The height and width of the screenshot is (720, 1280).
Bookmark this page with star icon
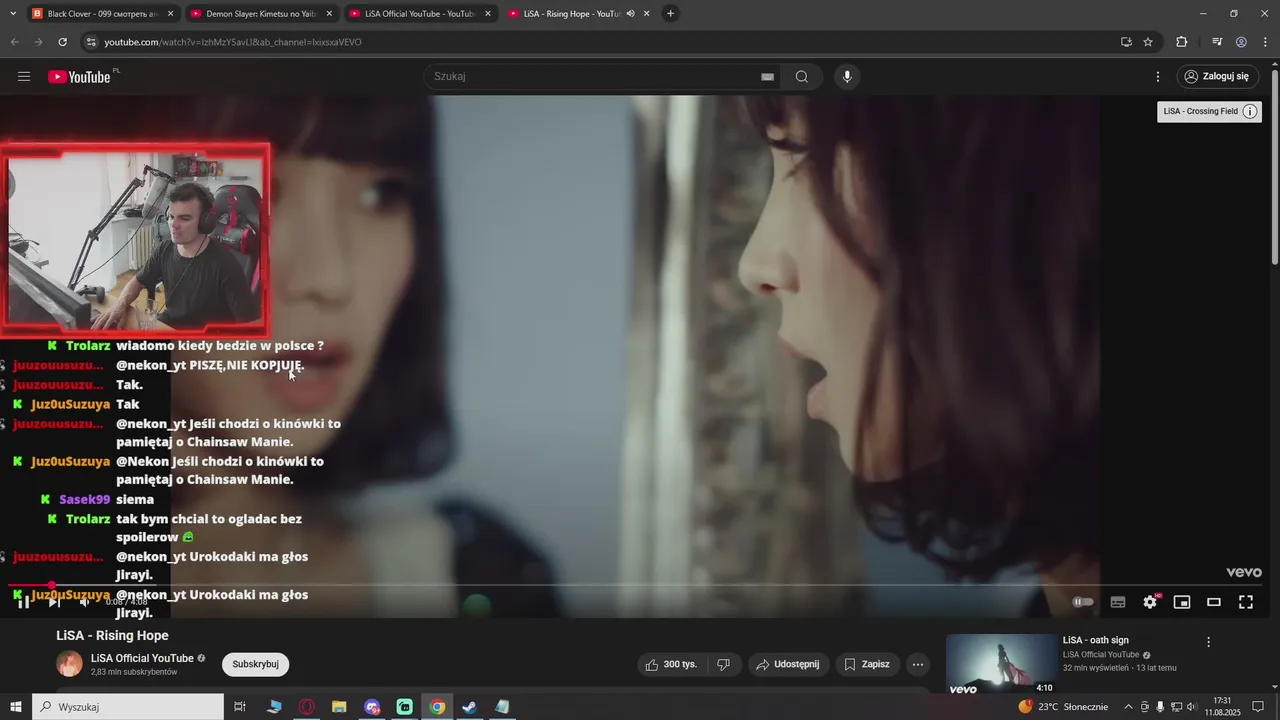point(1148,42)
